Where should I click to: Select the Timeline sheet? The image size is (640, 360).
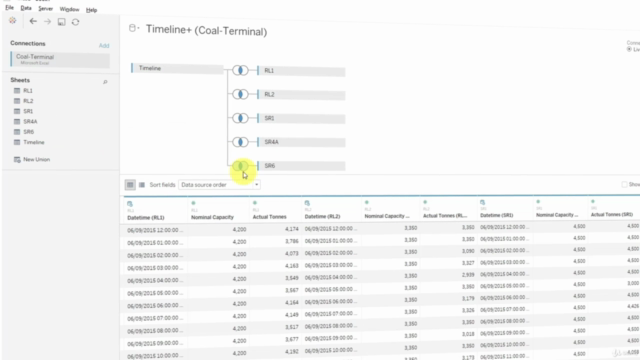tap(33, 142)
